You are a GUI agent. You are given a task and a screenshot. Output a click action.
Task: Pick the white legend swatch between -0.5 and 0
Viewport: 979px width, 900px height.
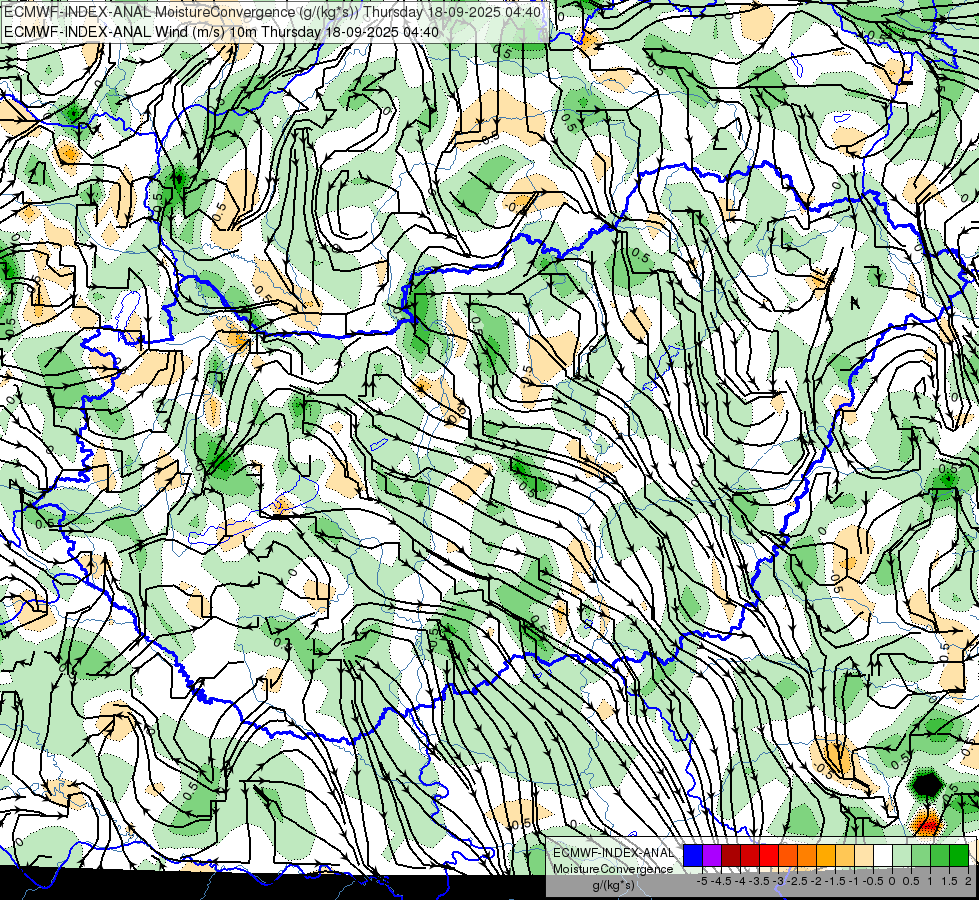click(x=883, y=856)
